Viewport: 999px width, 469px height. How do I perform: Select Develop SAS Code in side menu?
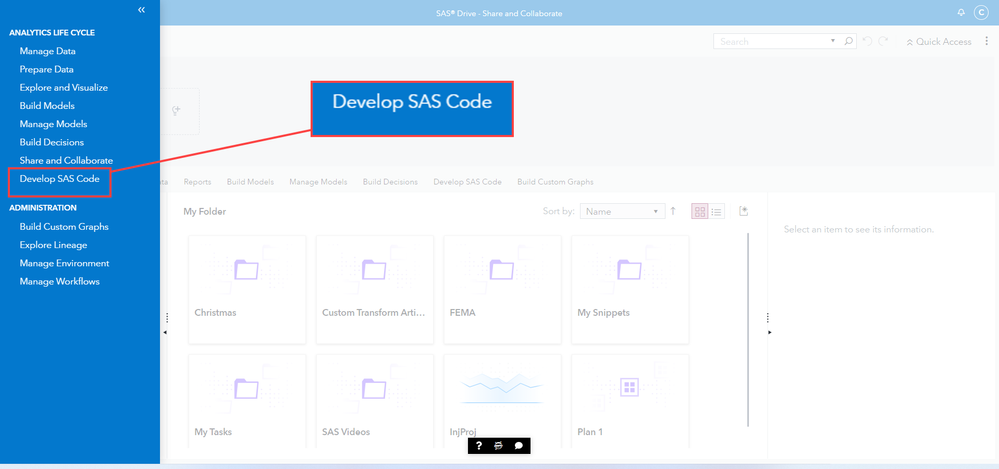[60, 179]
